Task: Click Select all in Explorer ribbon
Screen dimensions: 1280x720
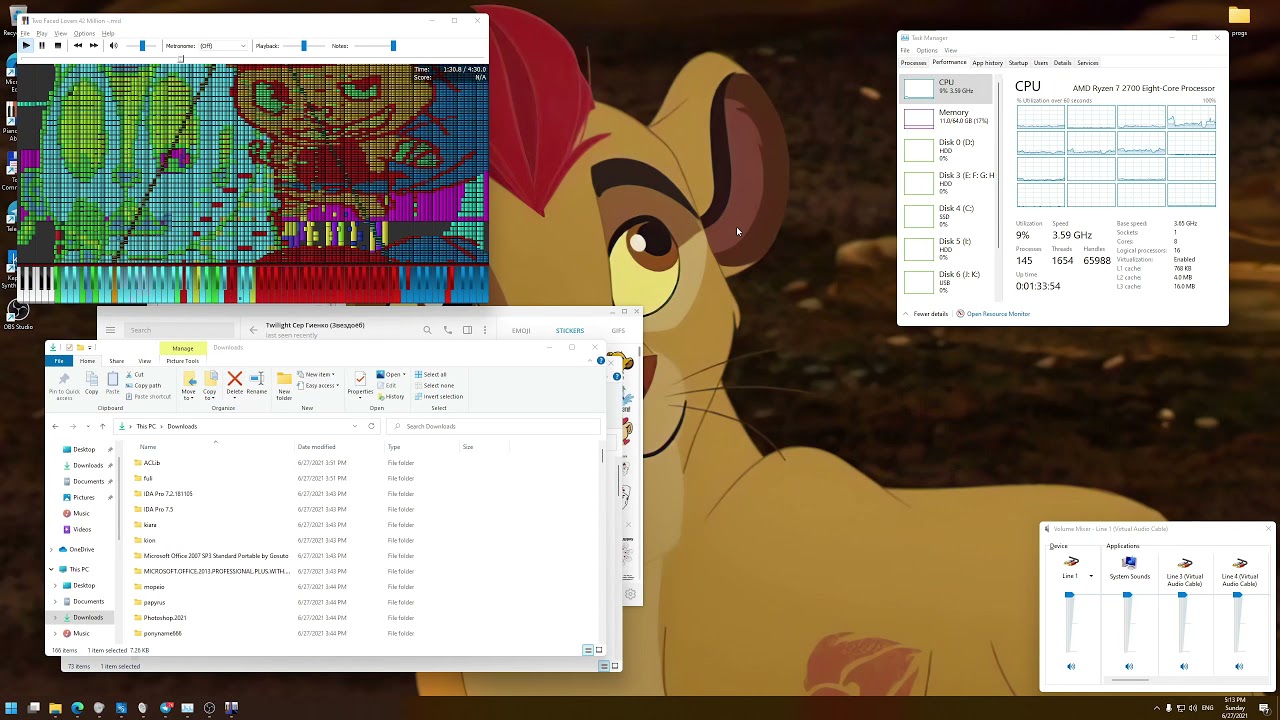Action: click(431, 375)
